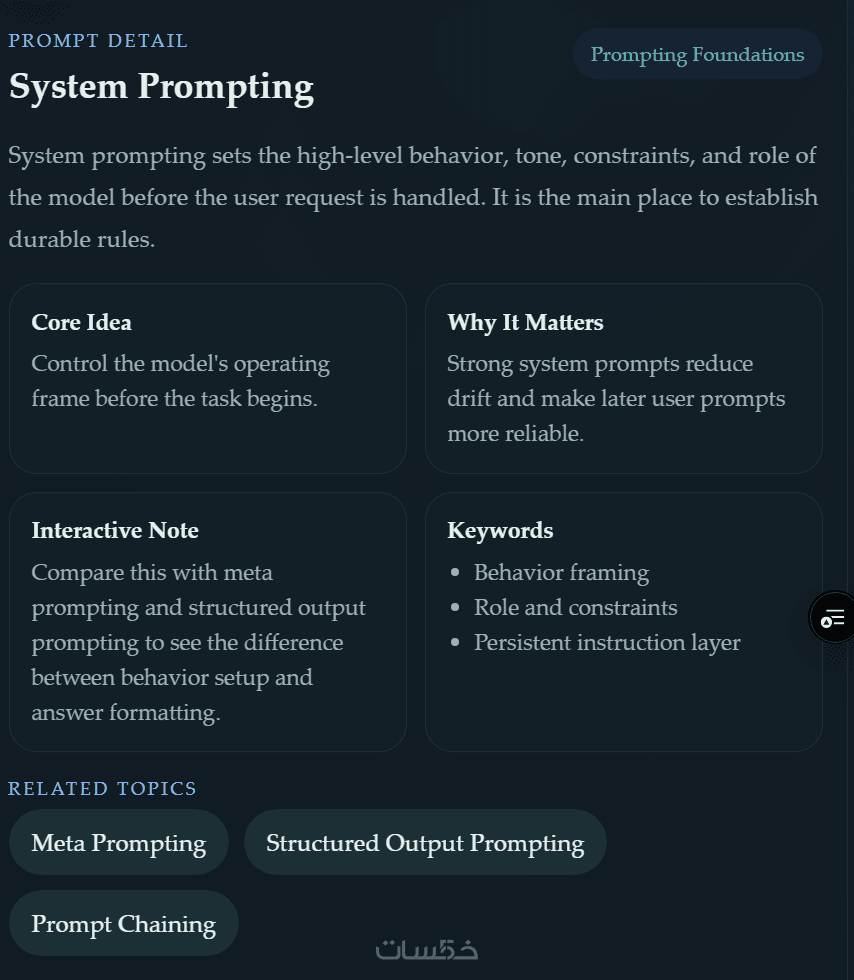Click the PROMPT DETAIL section label
854x980 pixels.
[x=98, y=41]
